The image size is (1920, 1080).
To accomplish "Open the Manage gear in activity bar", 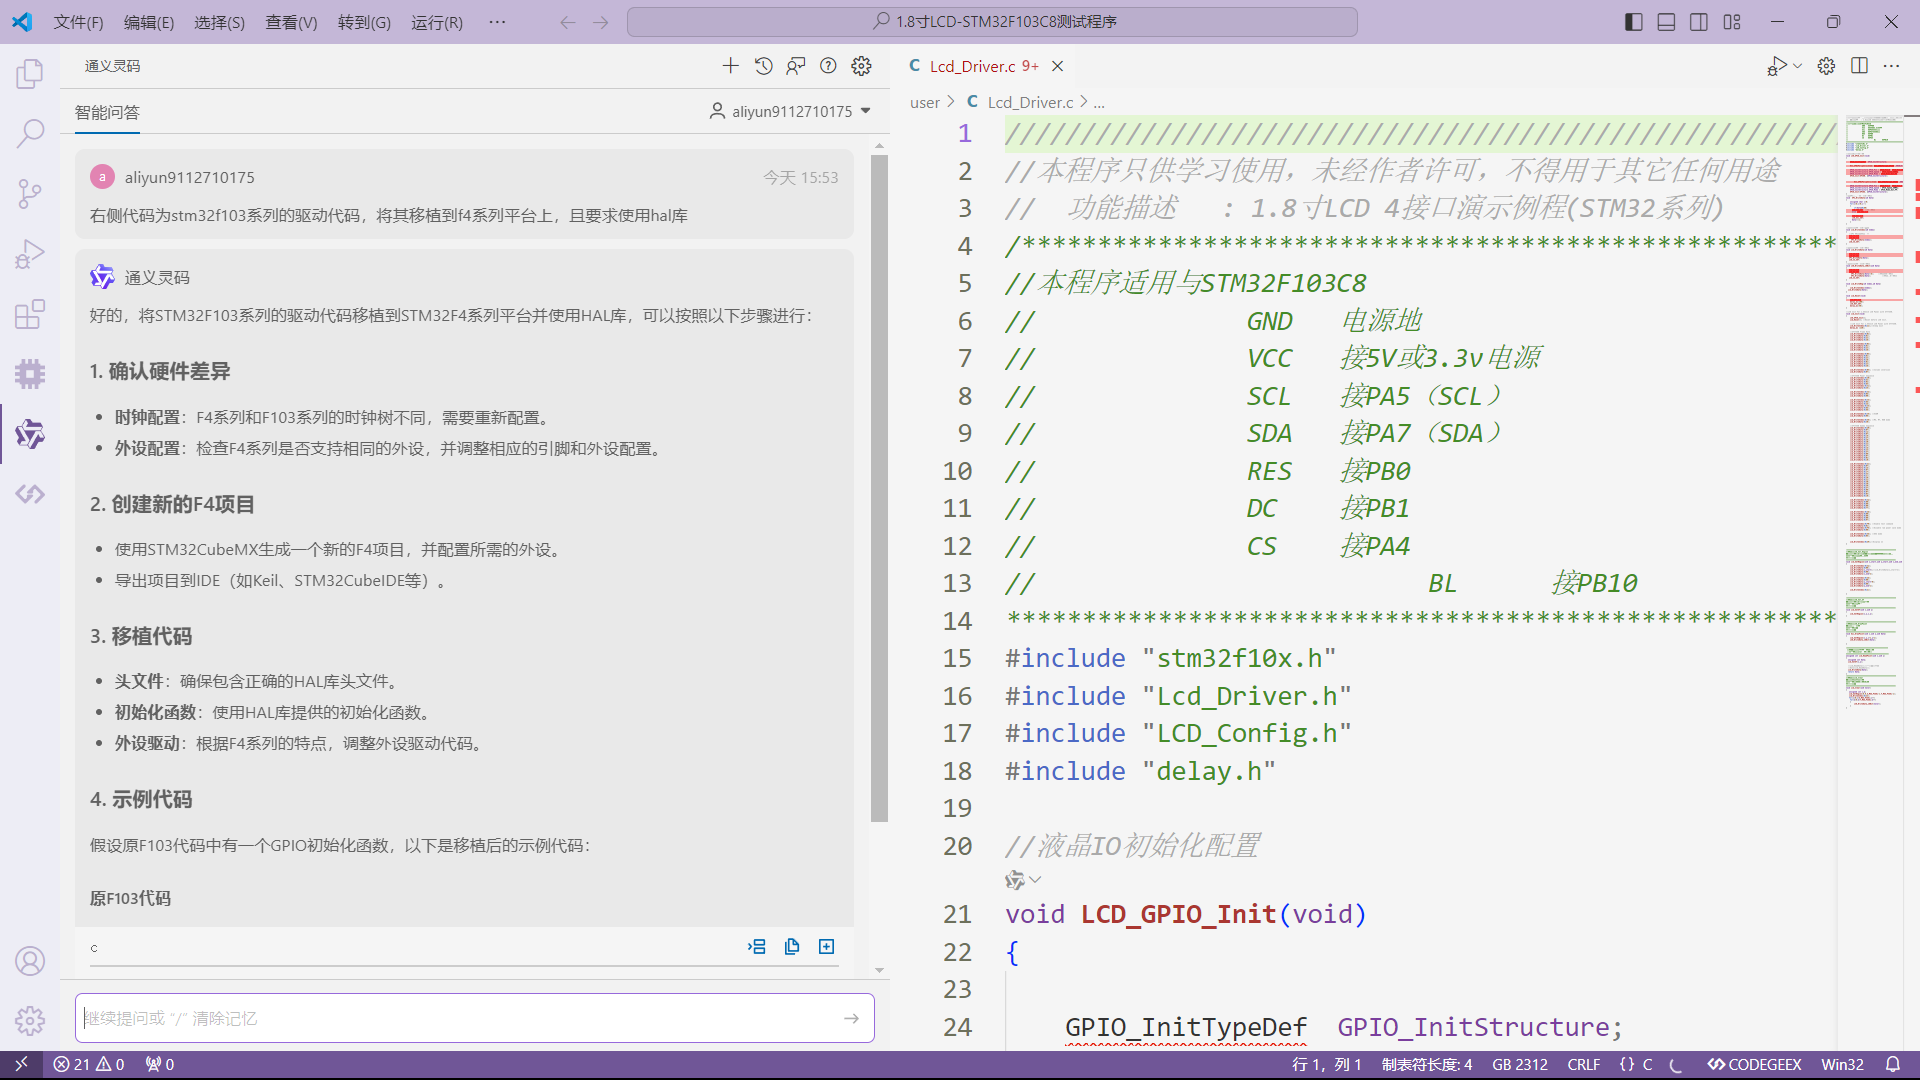I will (x=30, y=1021).
